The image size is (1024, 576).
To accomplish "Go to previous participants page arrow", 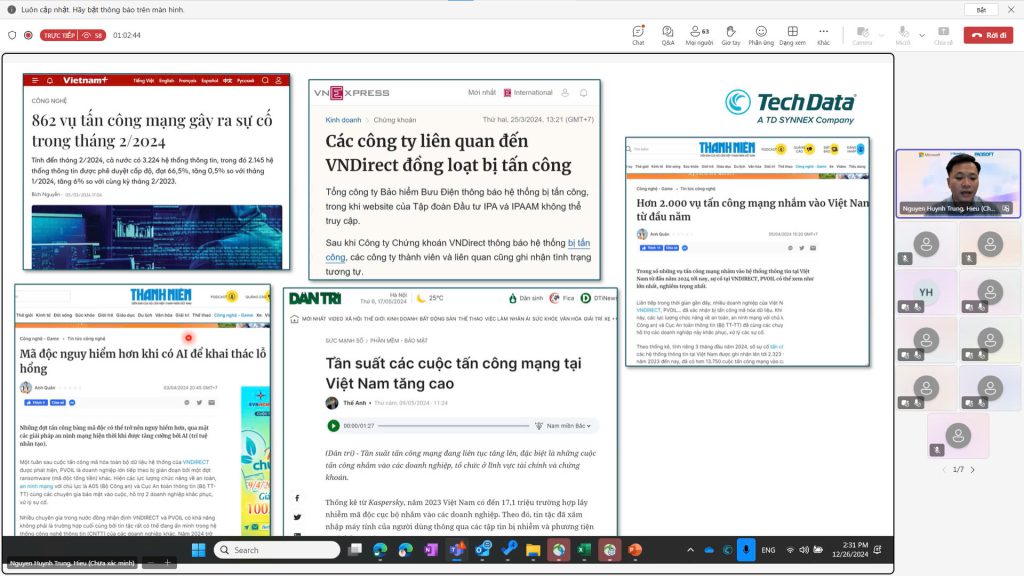I will (x=944, y=470).
